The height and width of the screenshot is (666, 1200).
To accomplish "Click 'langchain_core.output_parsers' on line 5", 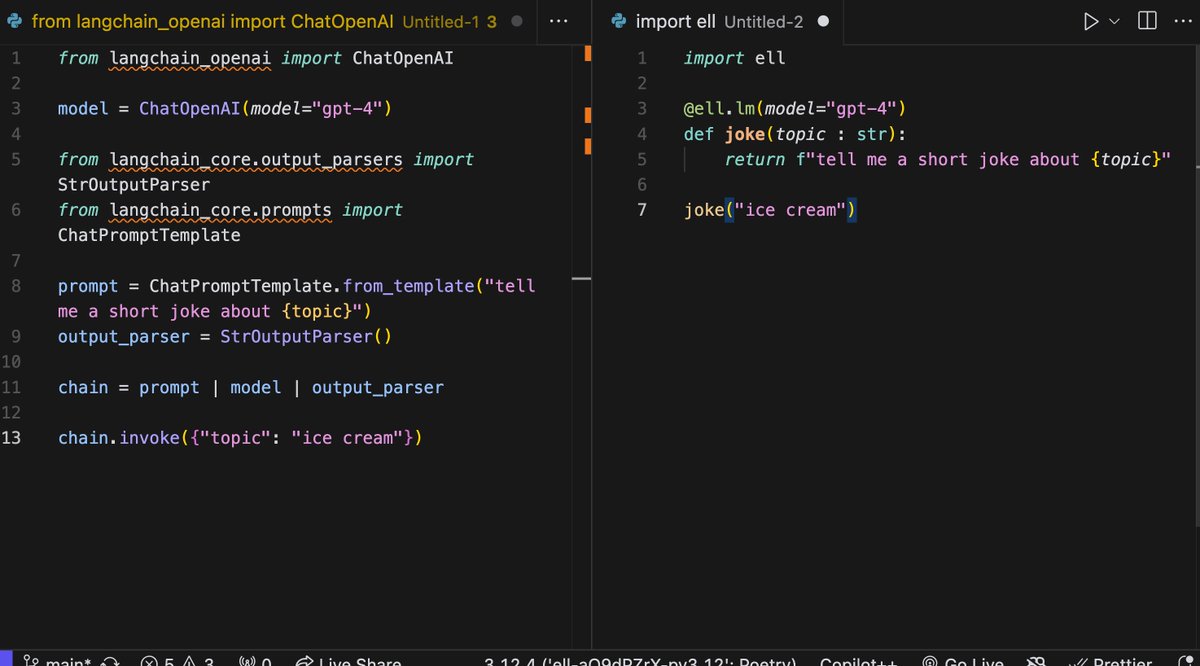I will pyautogui.click(x=256, y=159).
